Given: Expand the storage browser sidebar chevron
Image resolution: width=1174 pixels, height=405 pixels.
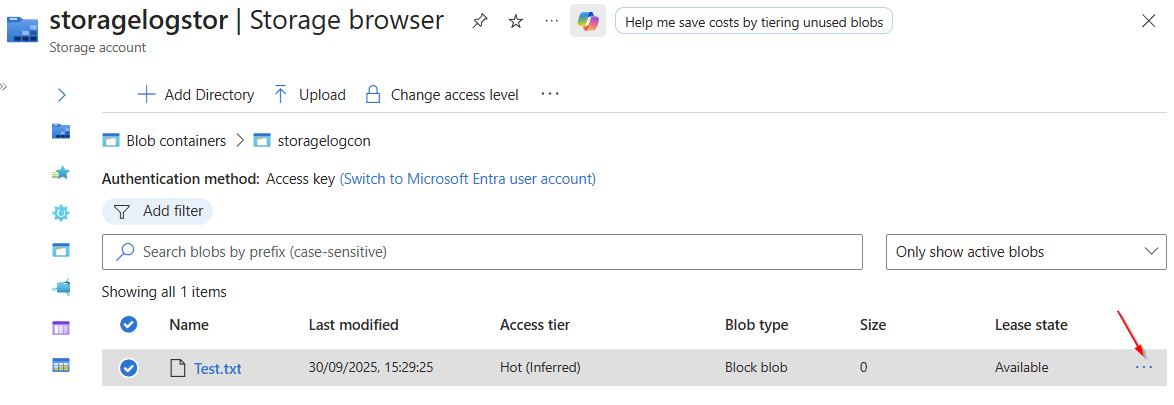Looking at the screenshot, I should (x=61, y=95).
